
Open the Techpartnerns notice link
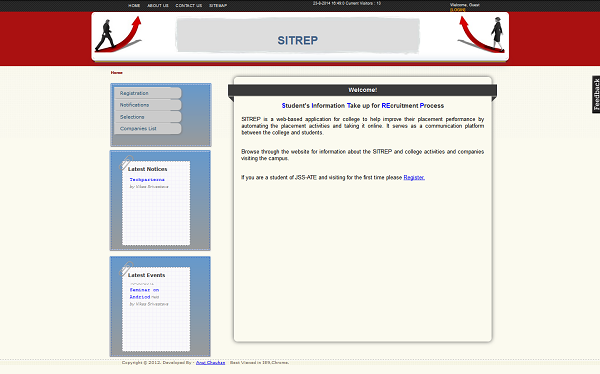pyautogui.click(x=147, y=180)
